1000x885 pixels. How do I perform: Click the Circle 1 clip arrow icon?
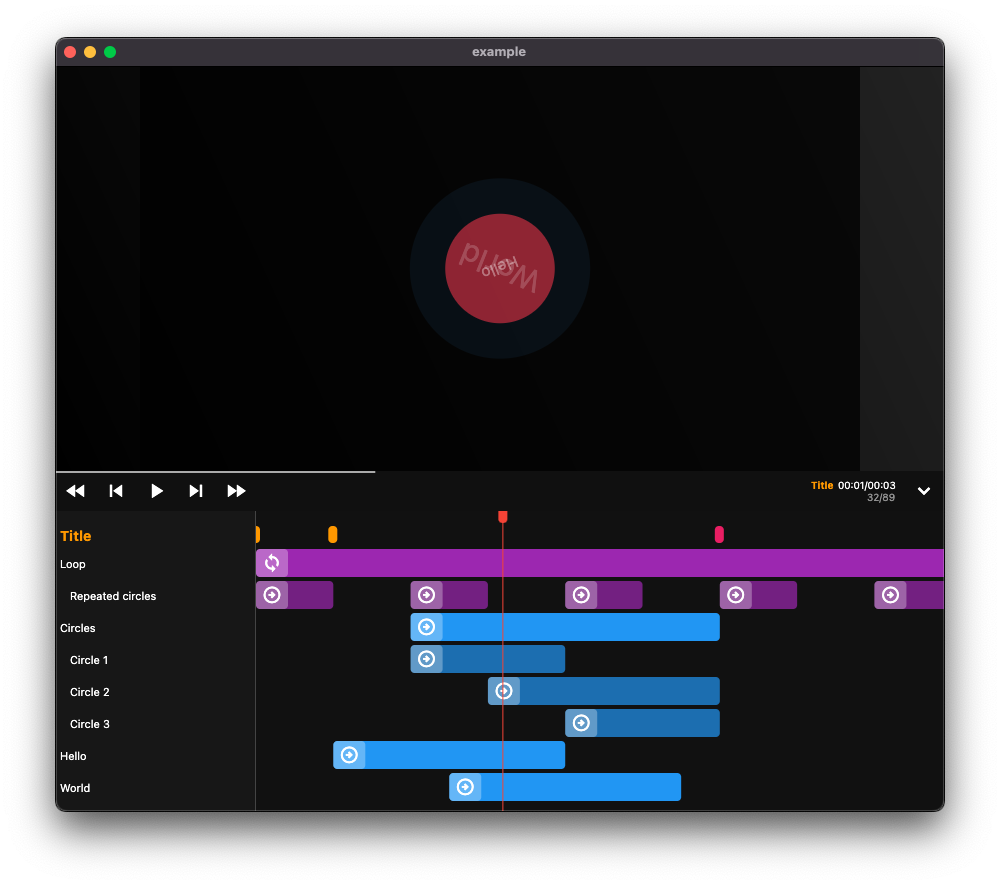[x=427, y=659]
